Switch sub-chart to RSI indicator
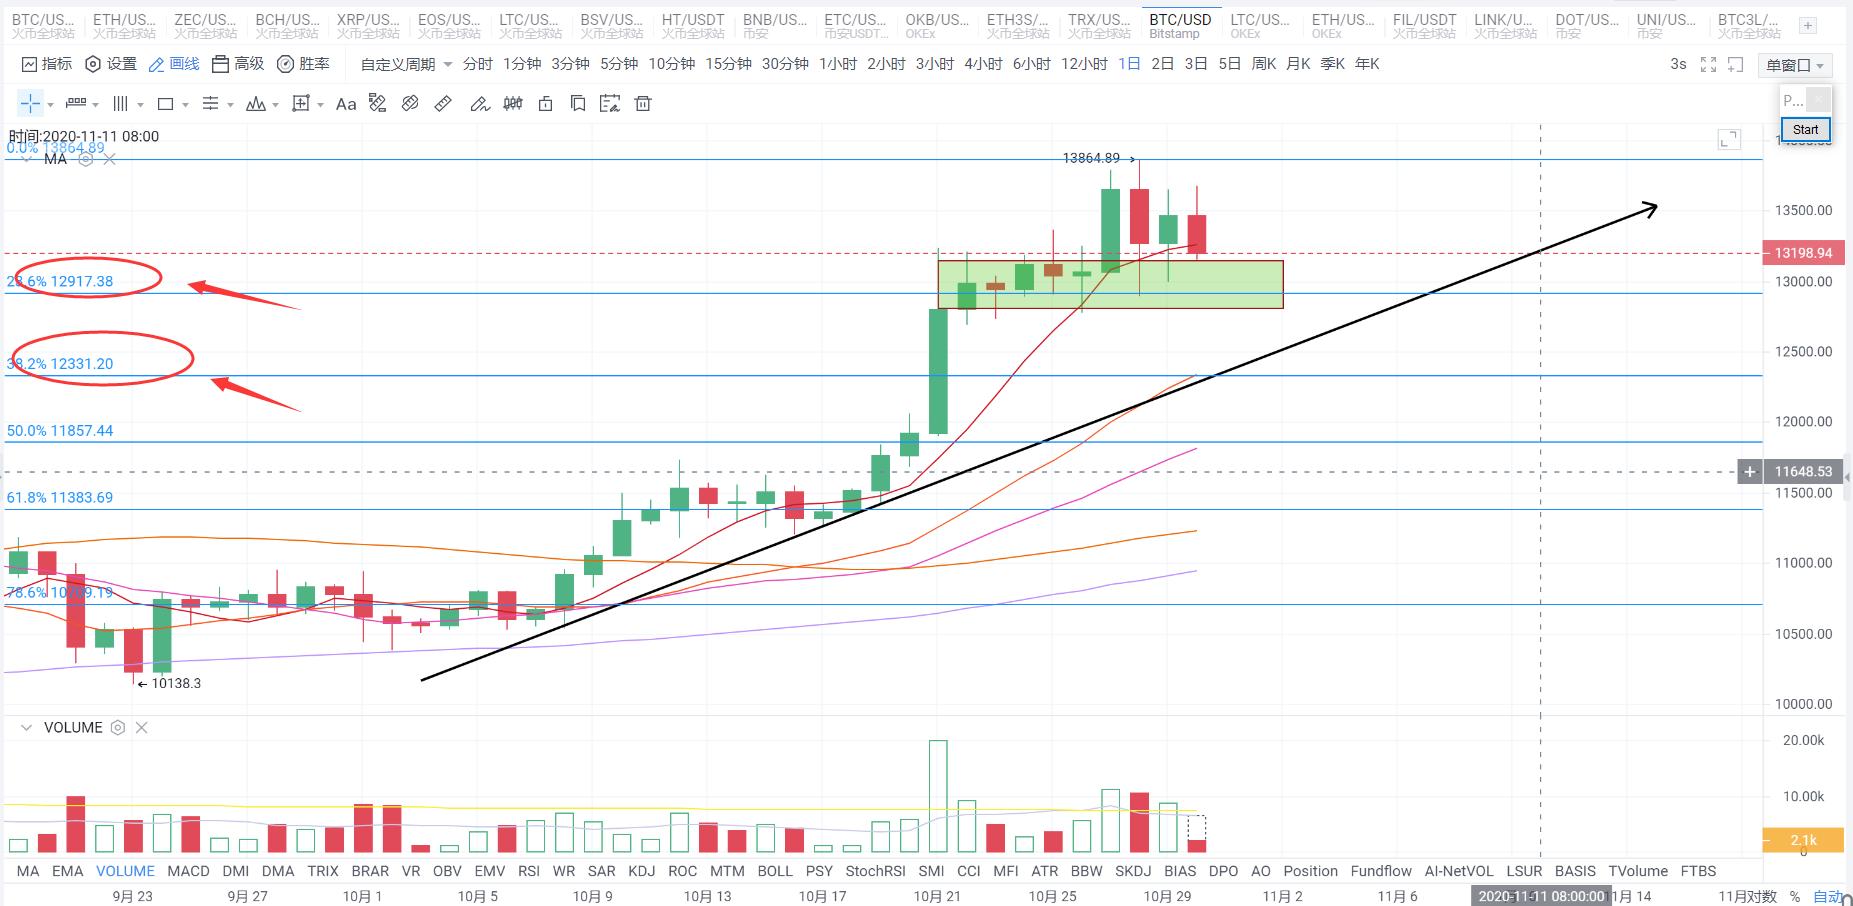This screenshot has width=1853, height=906. tap(529, 871)
